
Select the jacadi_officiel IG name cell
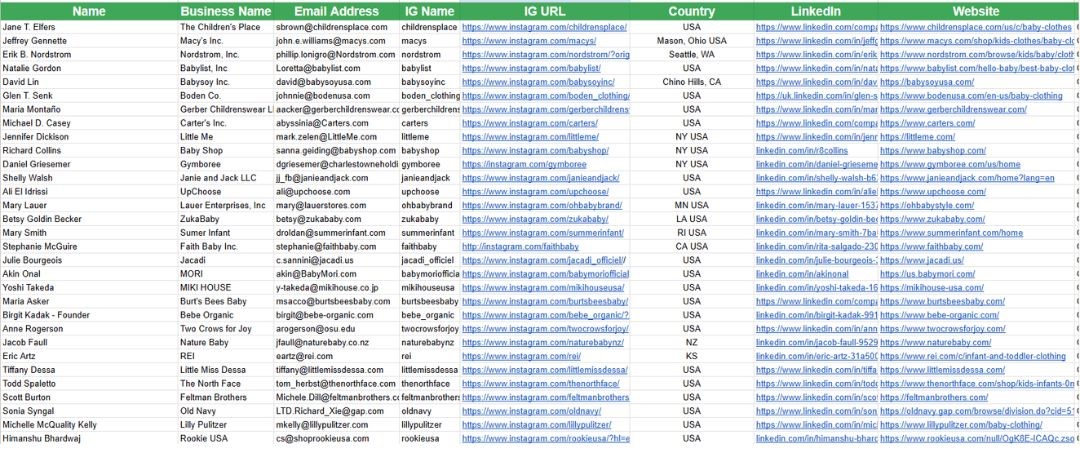pos(429,260)
